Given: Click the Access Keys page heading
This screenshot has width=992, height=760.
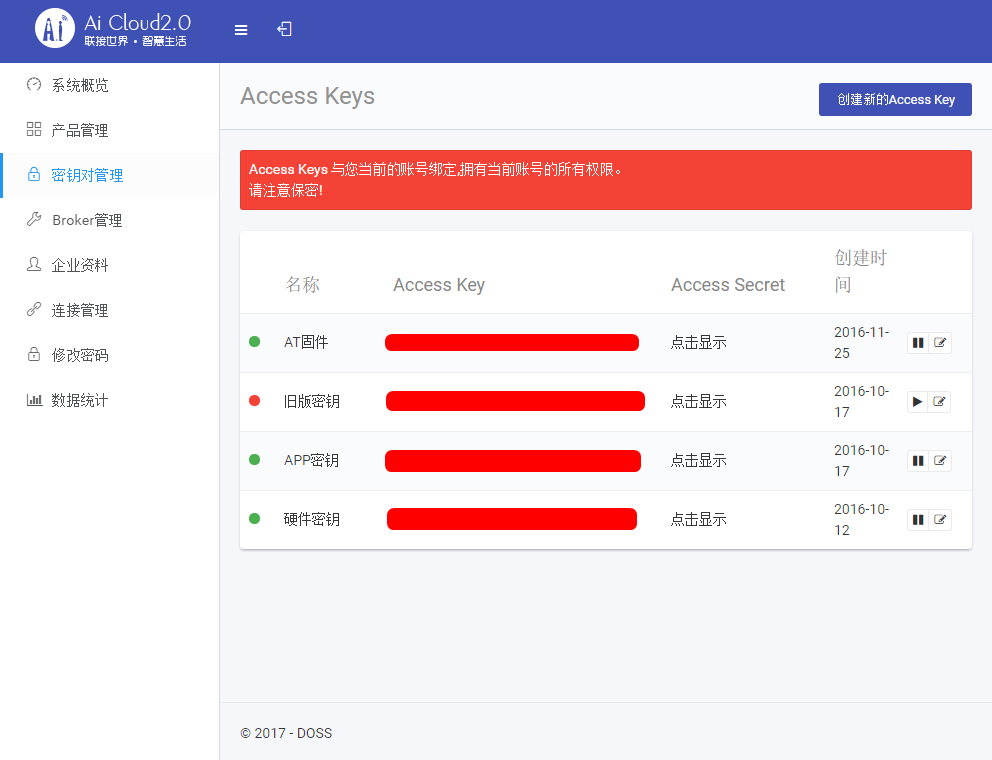Looking at the screenshot, I should pos(307,96).
